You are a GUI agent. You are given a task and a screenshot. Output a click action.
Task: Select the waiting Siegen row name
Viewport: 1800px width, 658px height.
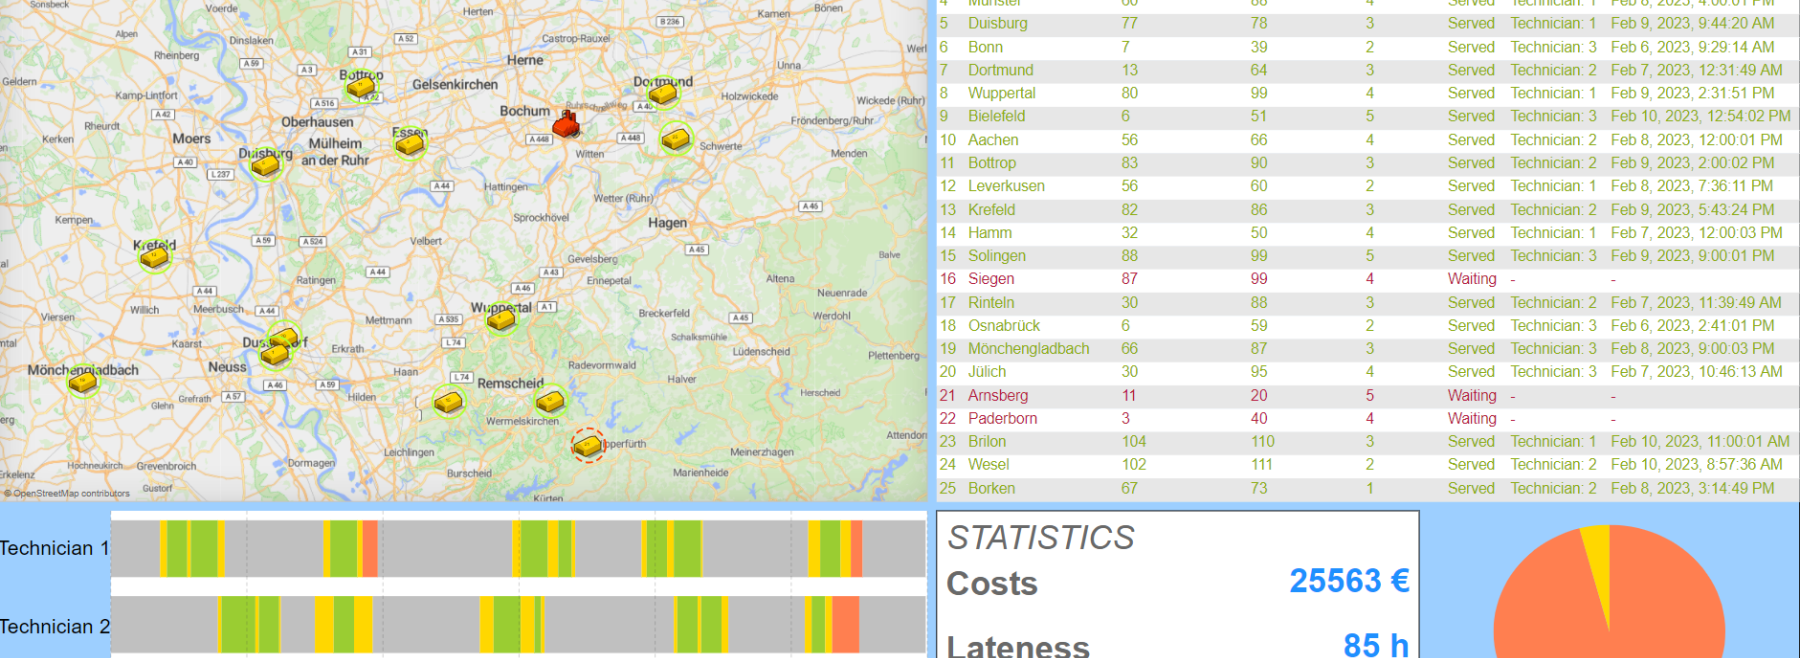coord(991,279)
